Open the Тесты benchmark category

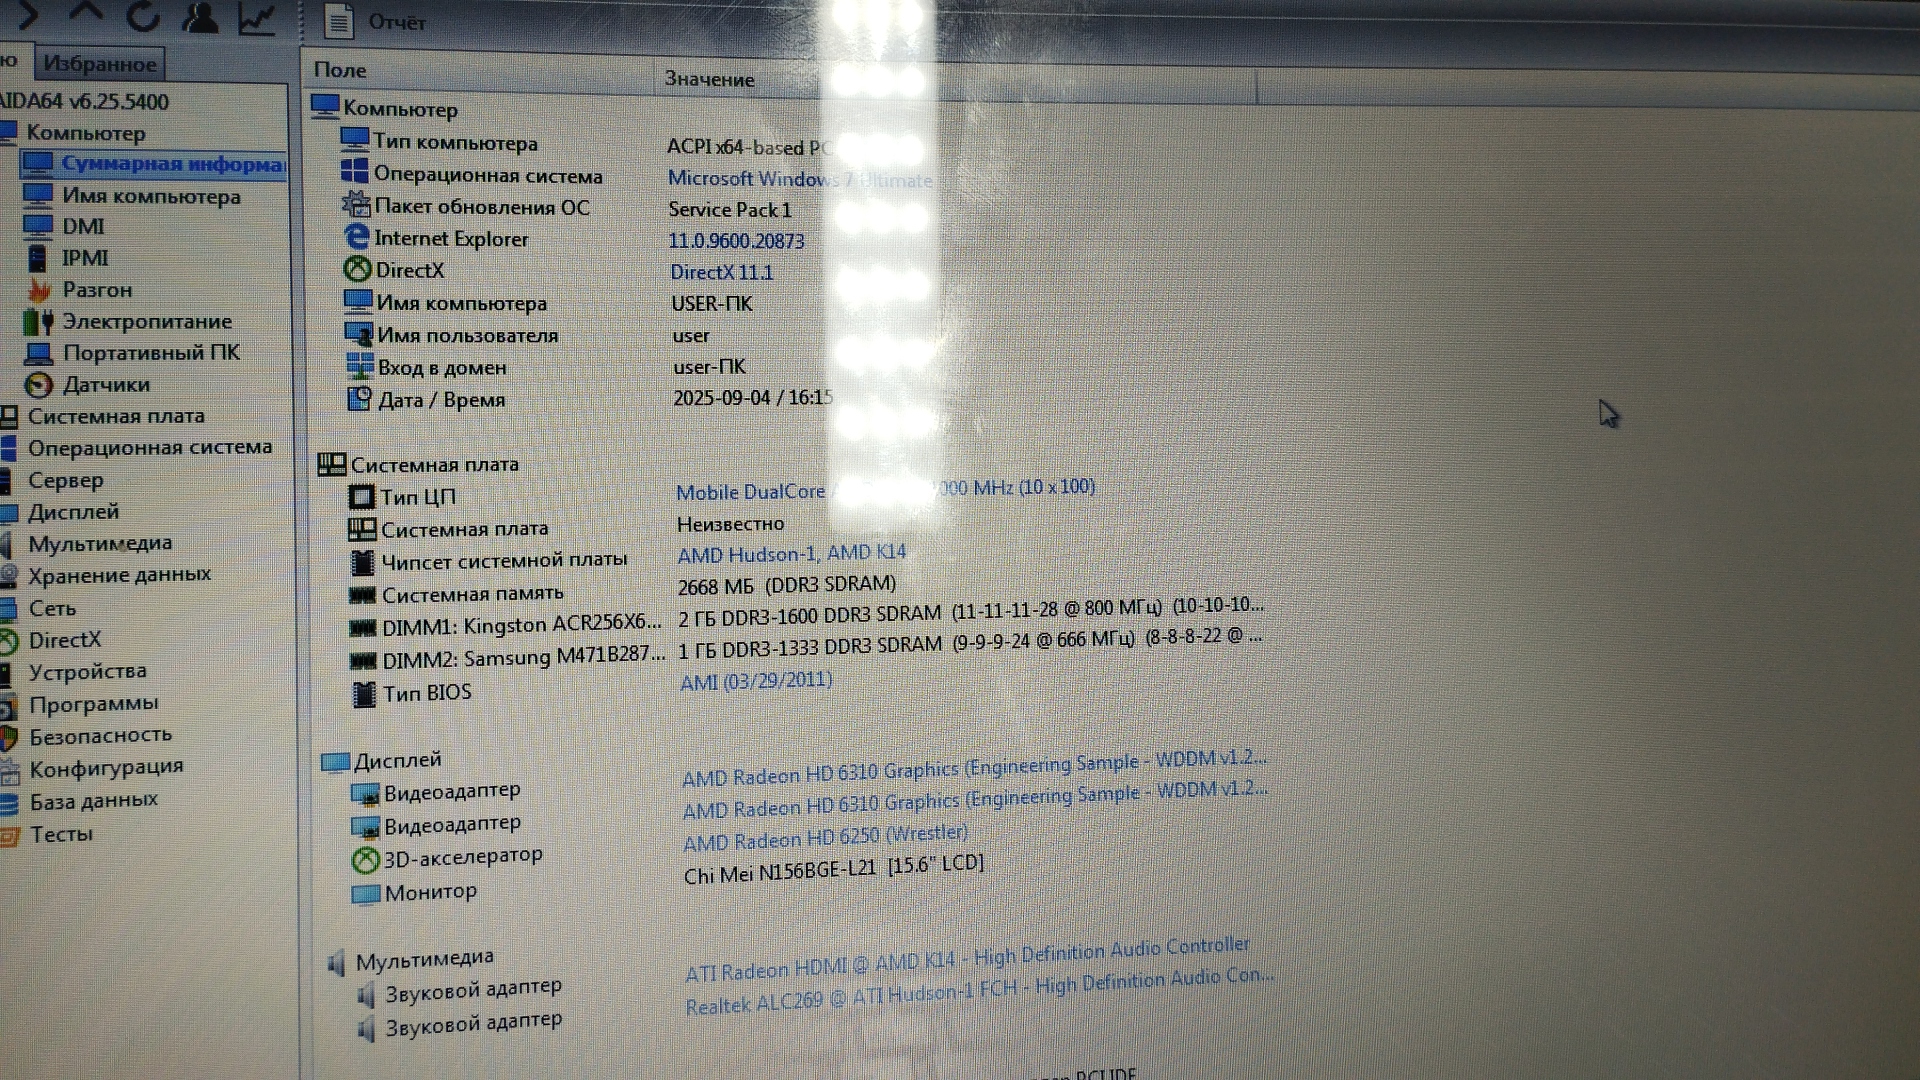coord(60,834)
